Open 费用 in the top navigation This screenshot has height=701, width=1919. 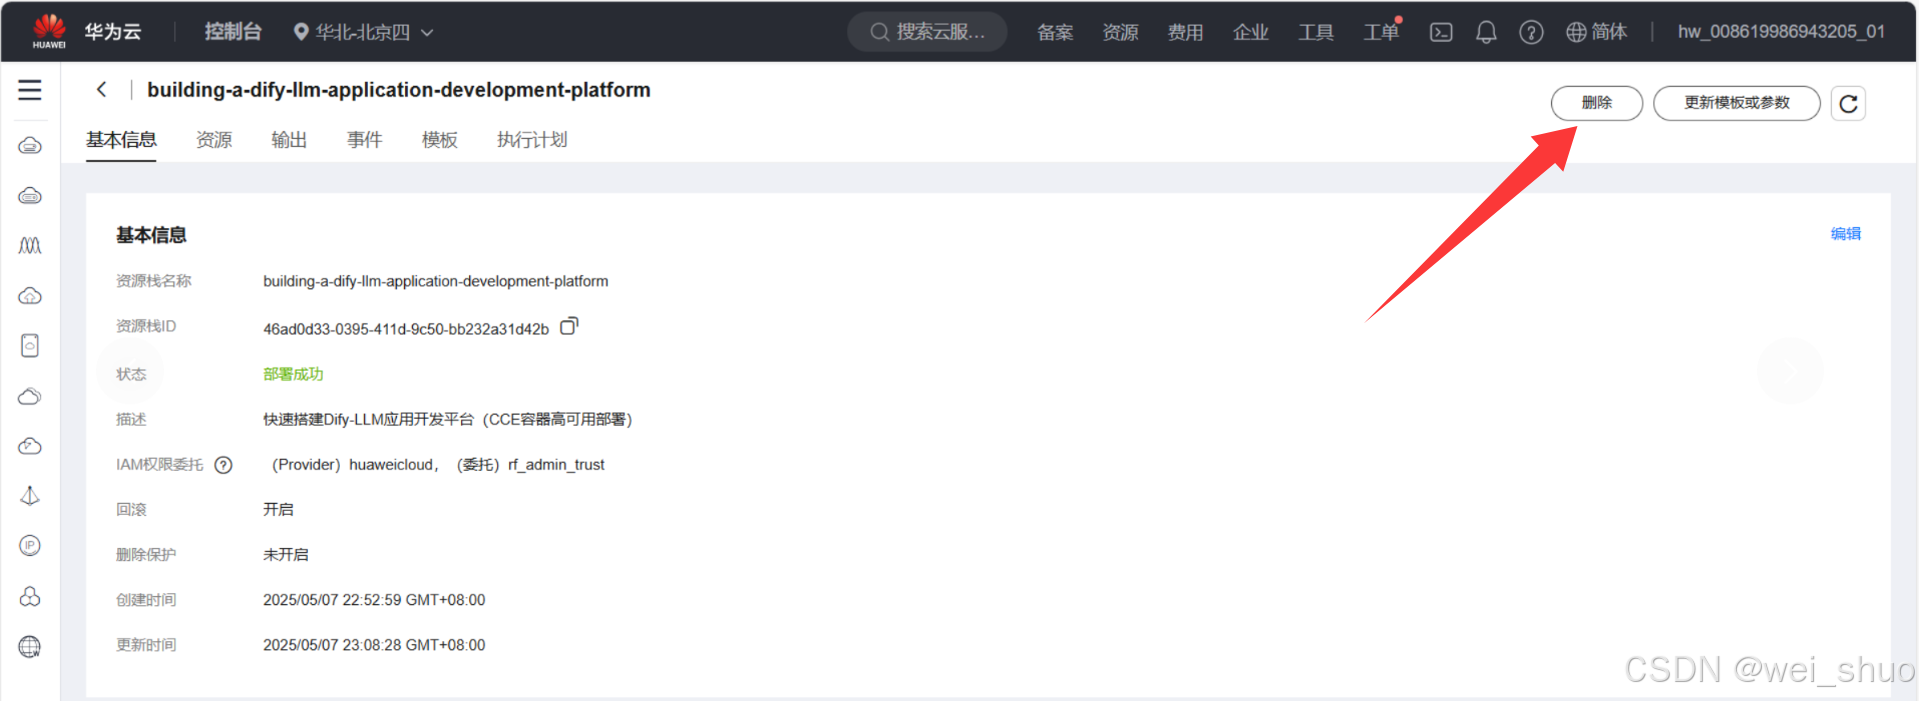tap(1185, 32)
